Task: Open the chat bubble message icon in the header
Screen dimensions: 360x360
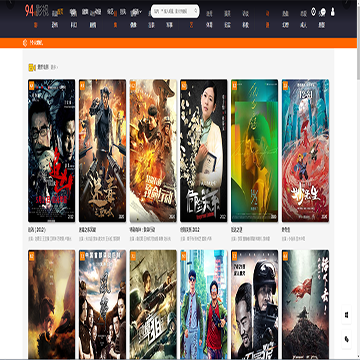Action: click(x=323, y=12)
